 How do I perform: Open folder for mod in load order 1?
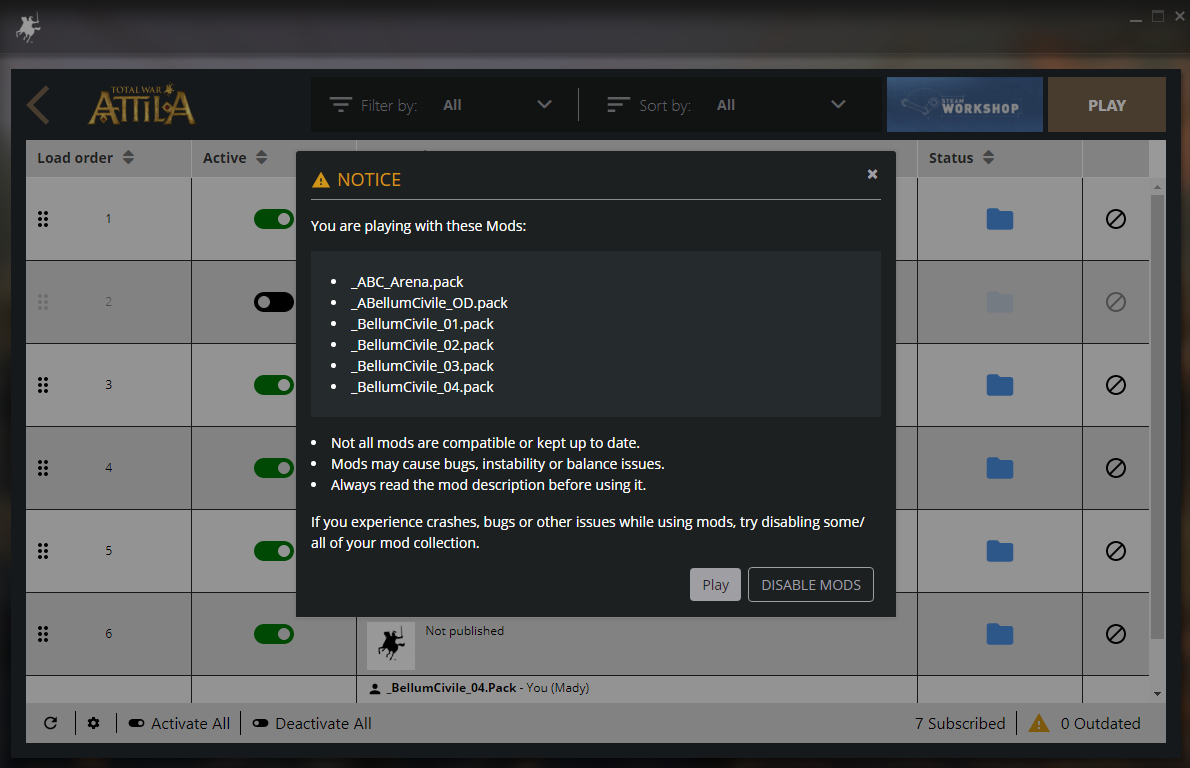tap(1000, 219)
